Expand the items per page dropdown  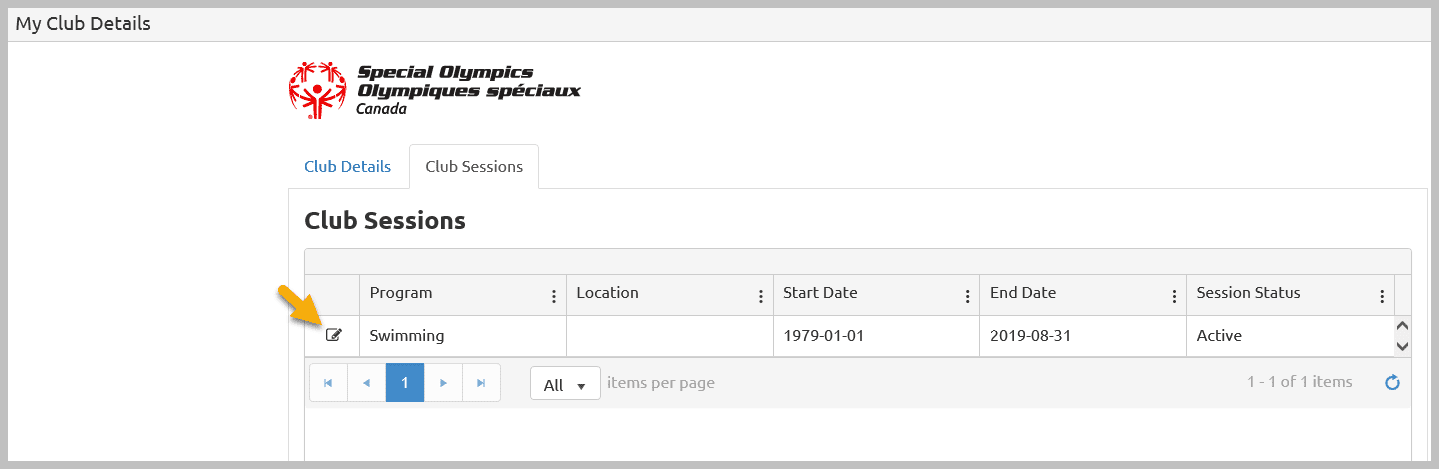(565, 384)
